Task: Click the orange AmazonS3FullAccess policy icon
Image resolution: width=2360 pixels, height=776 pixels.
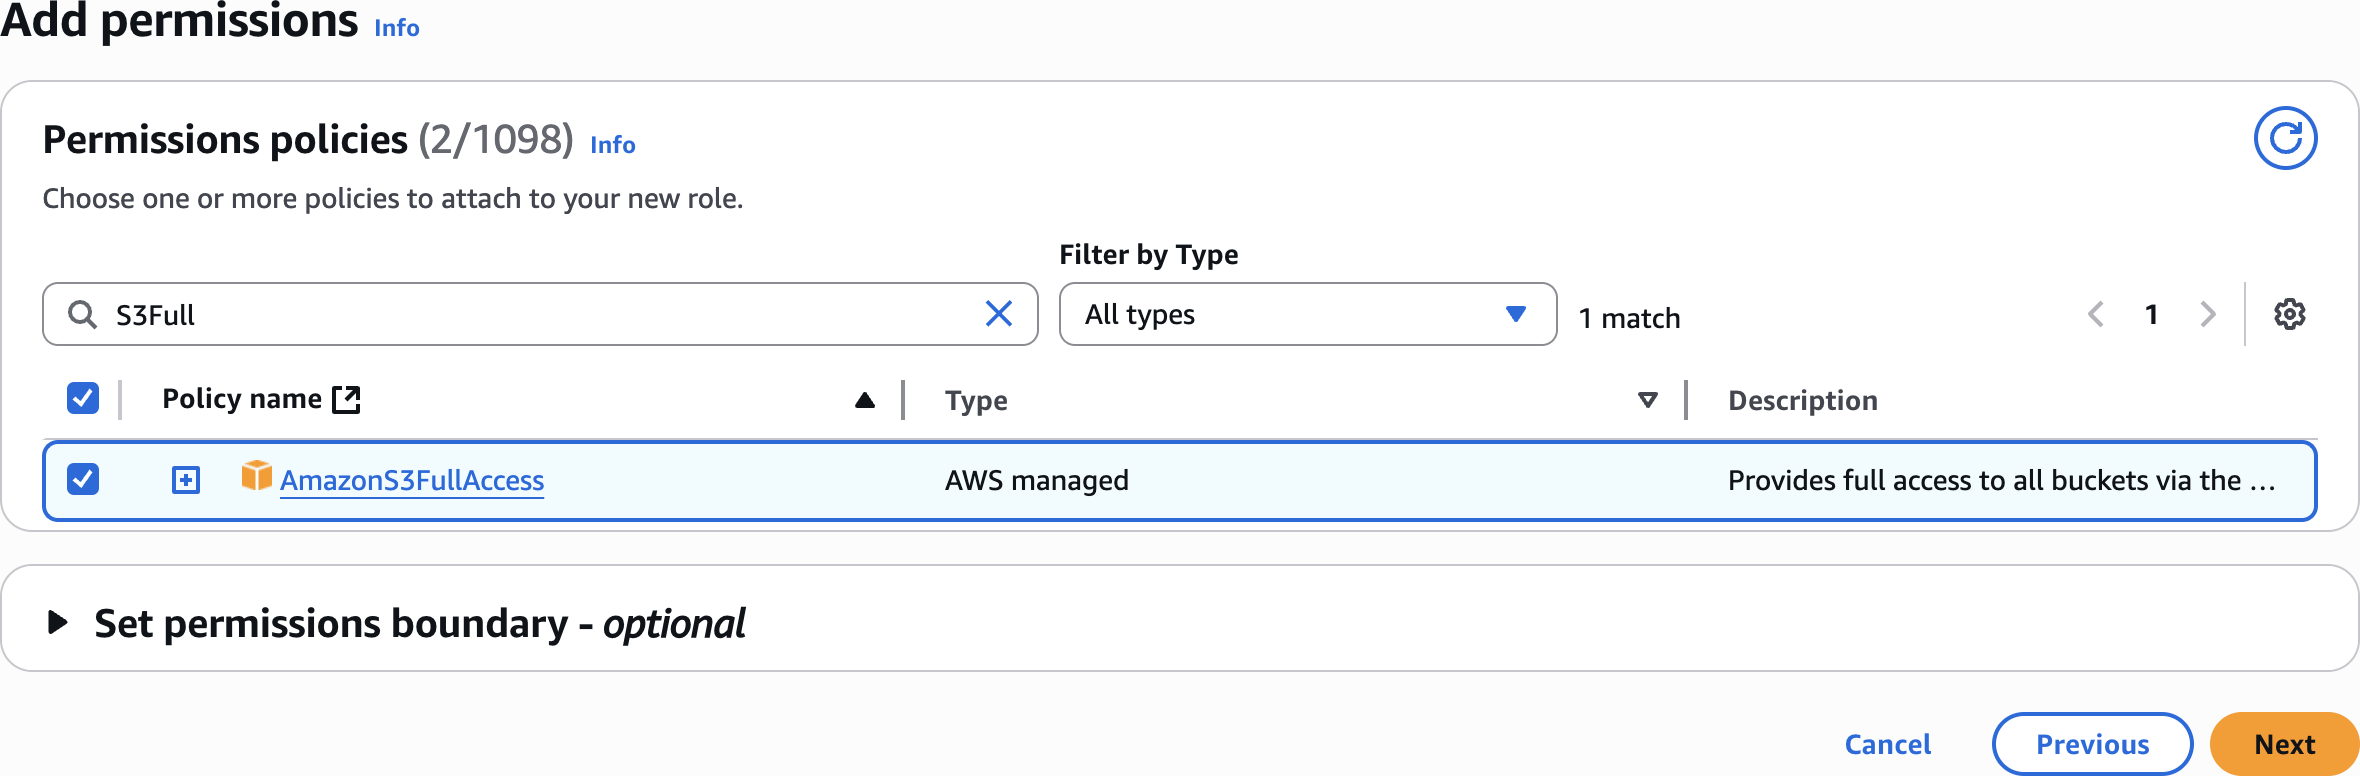Action: (x=257, y=476)
